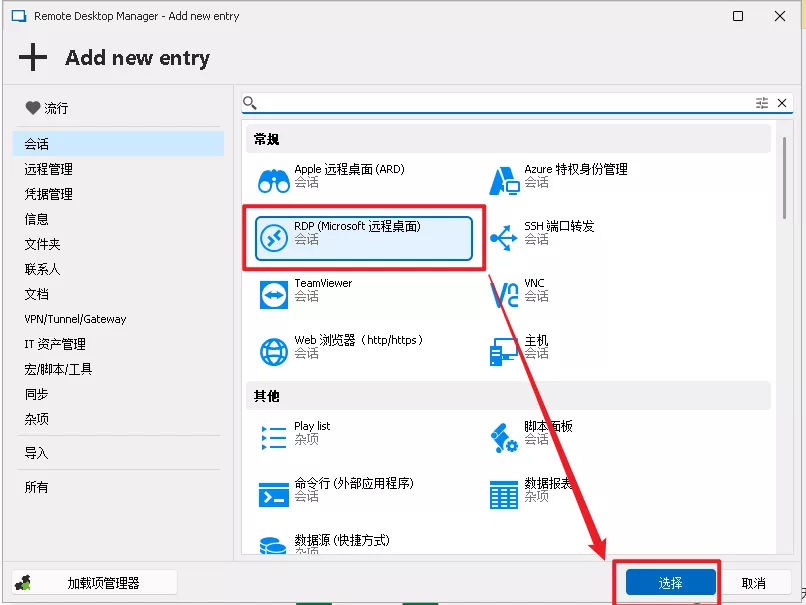Open the 远程管理 category
806x605 pixels.
(118, 169)
